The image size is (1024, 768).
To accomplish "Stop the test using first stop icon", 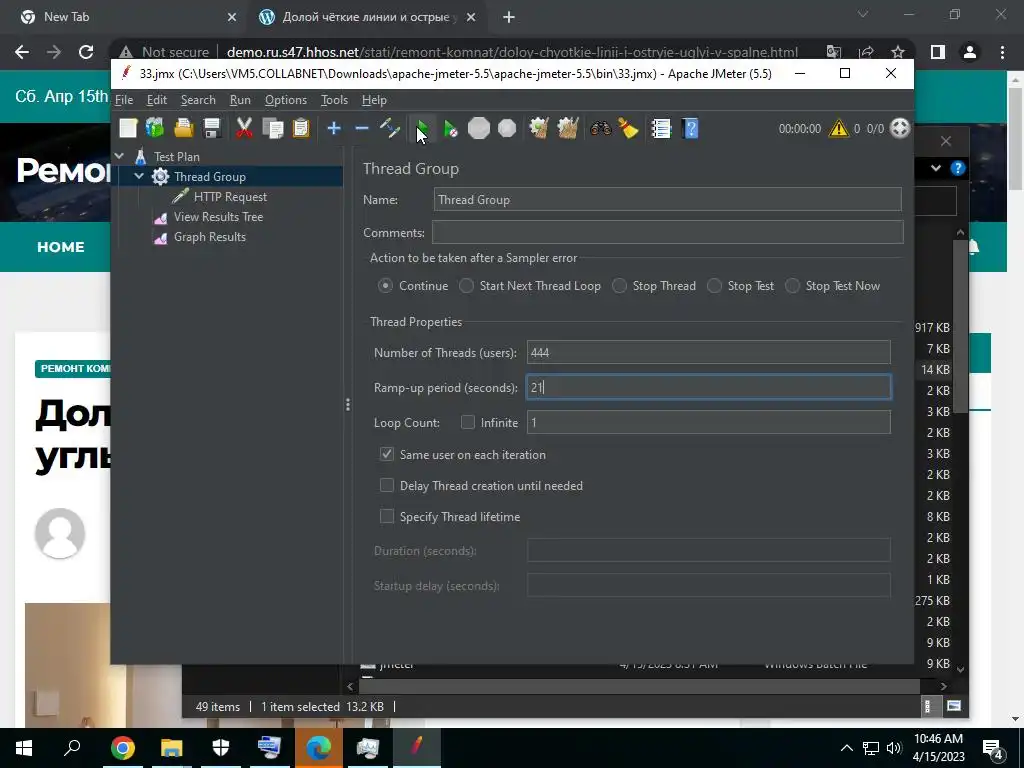I will click(x=479, y=128).
